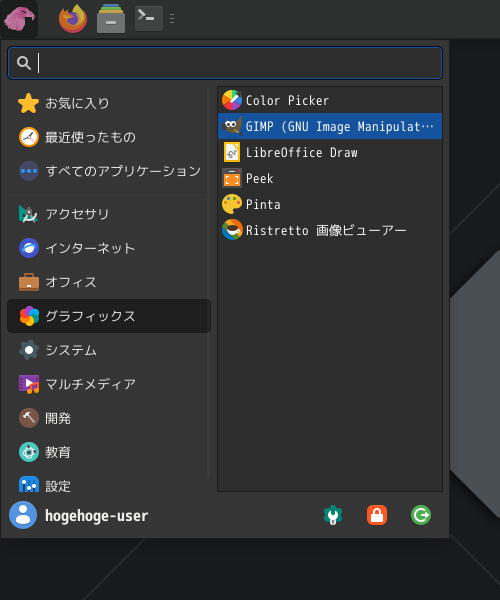Launch Firefox from the panel

[73, 19]
